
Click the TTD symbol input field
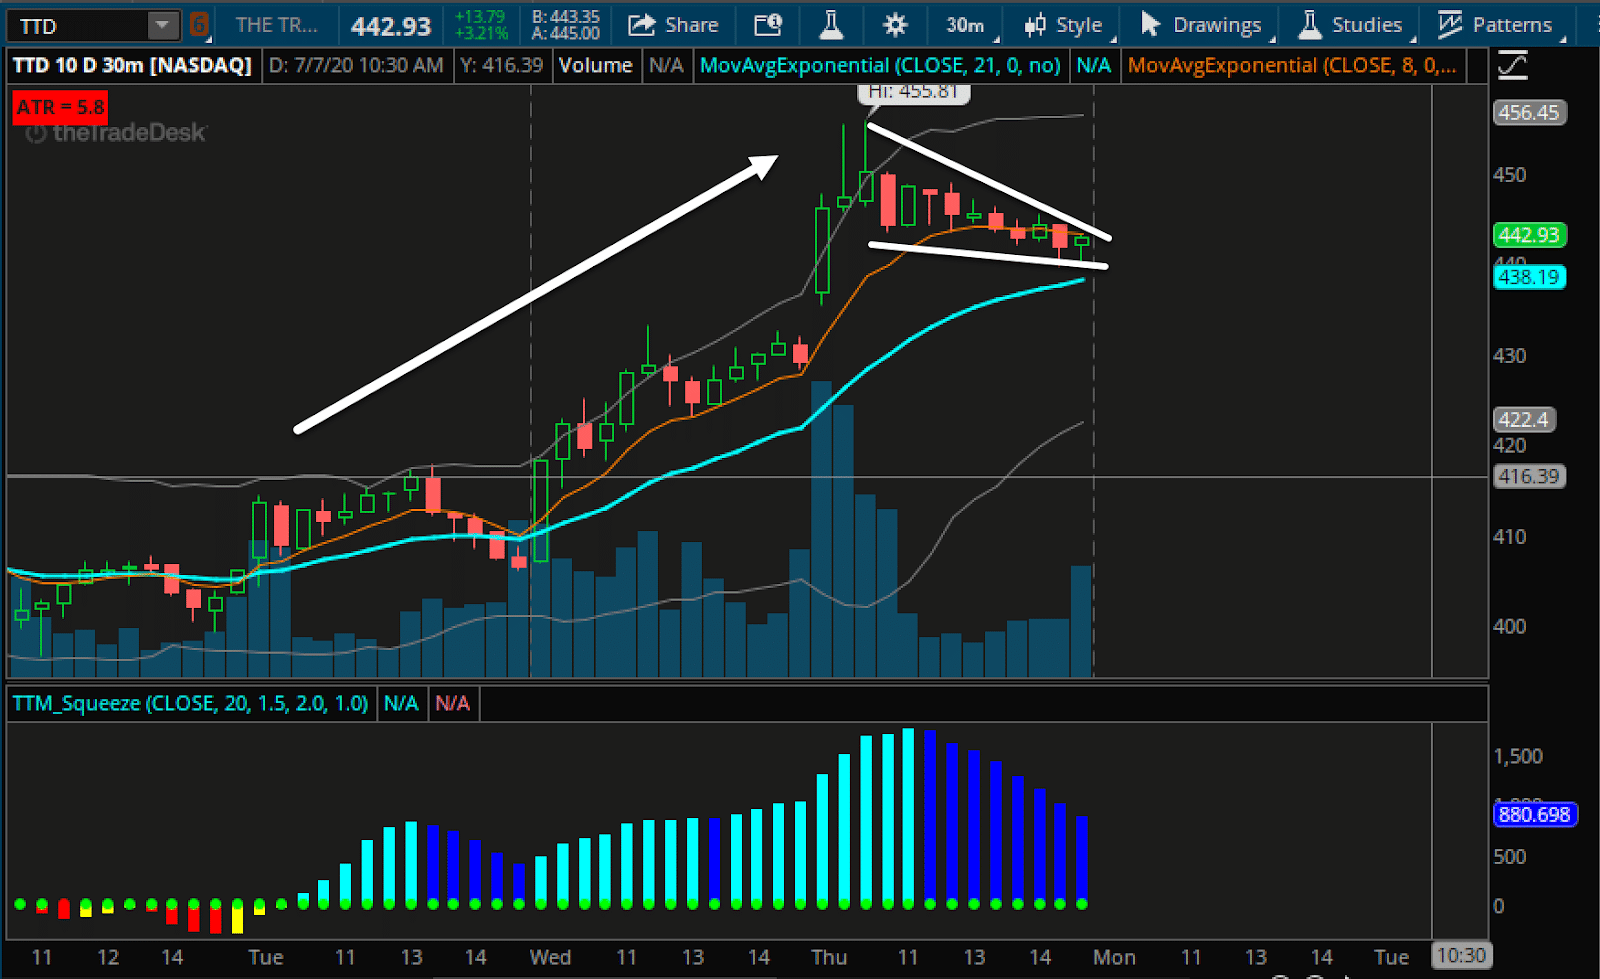(78, 25)
